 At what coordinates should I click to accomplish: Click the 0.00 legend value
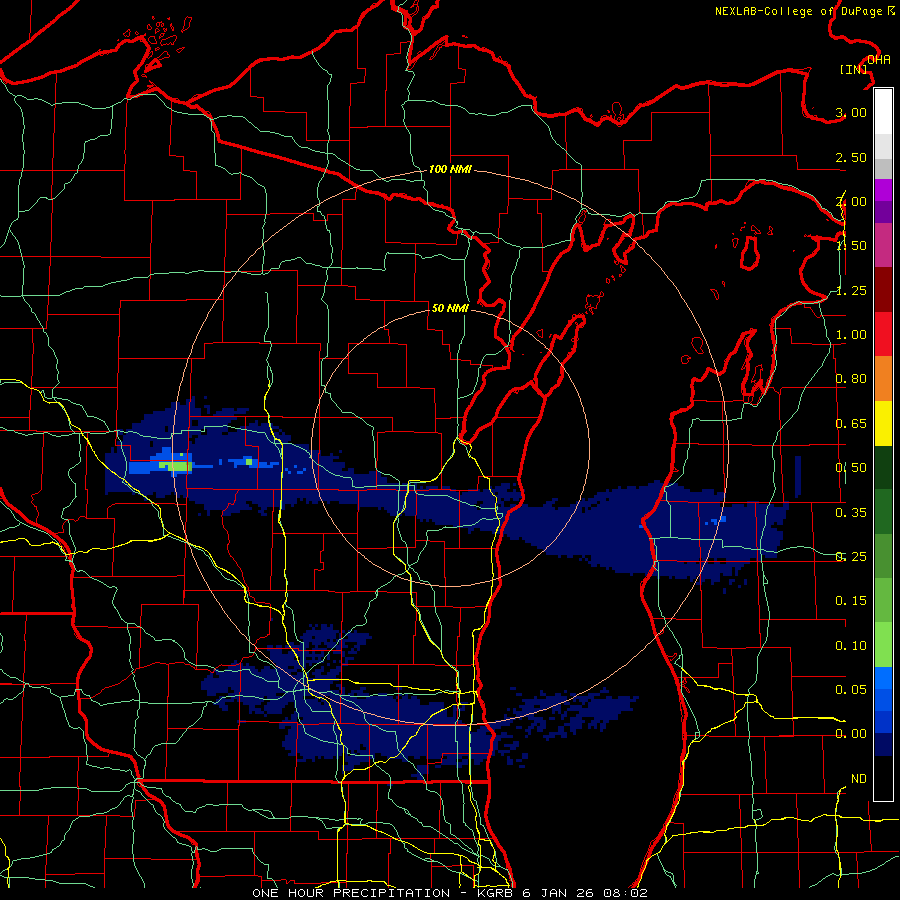[851, 734]
